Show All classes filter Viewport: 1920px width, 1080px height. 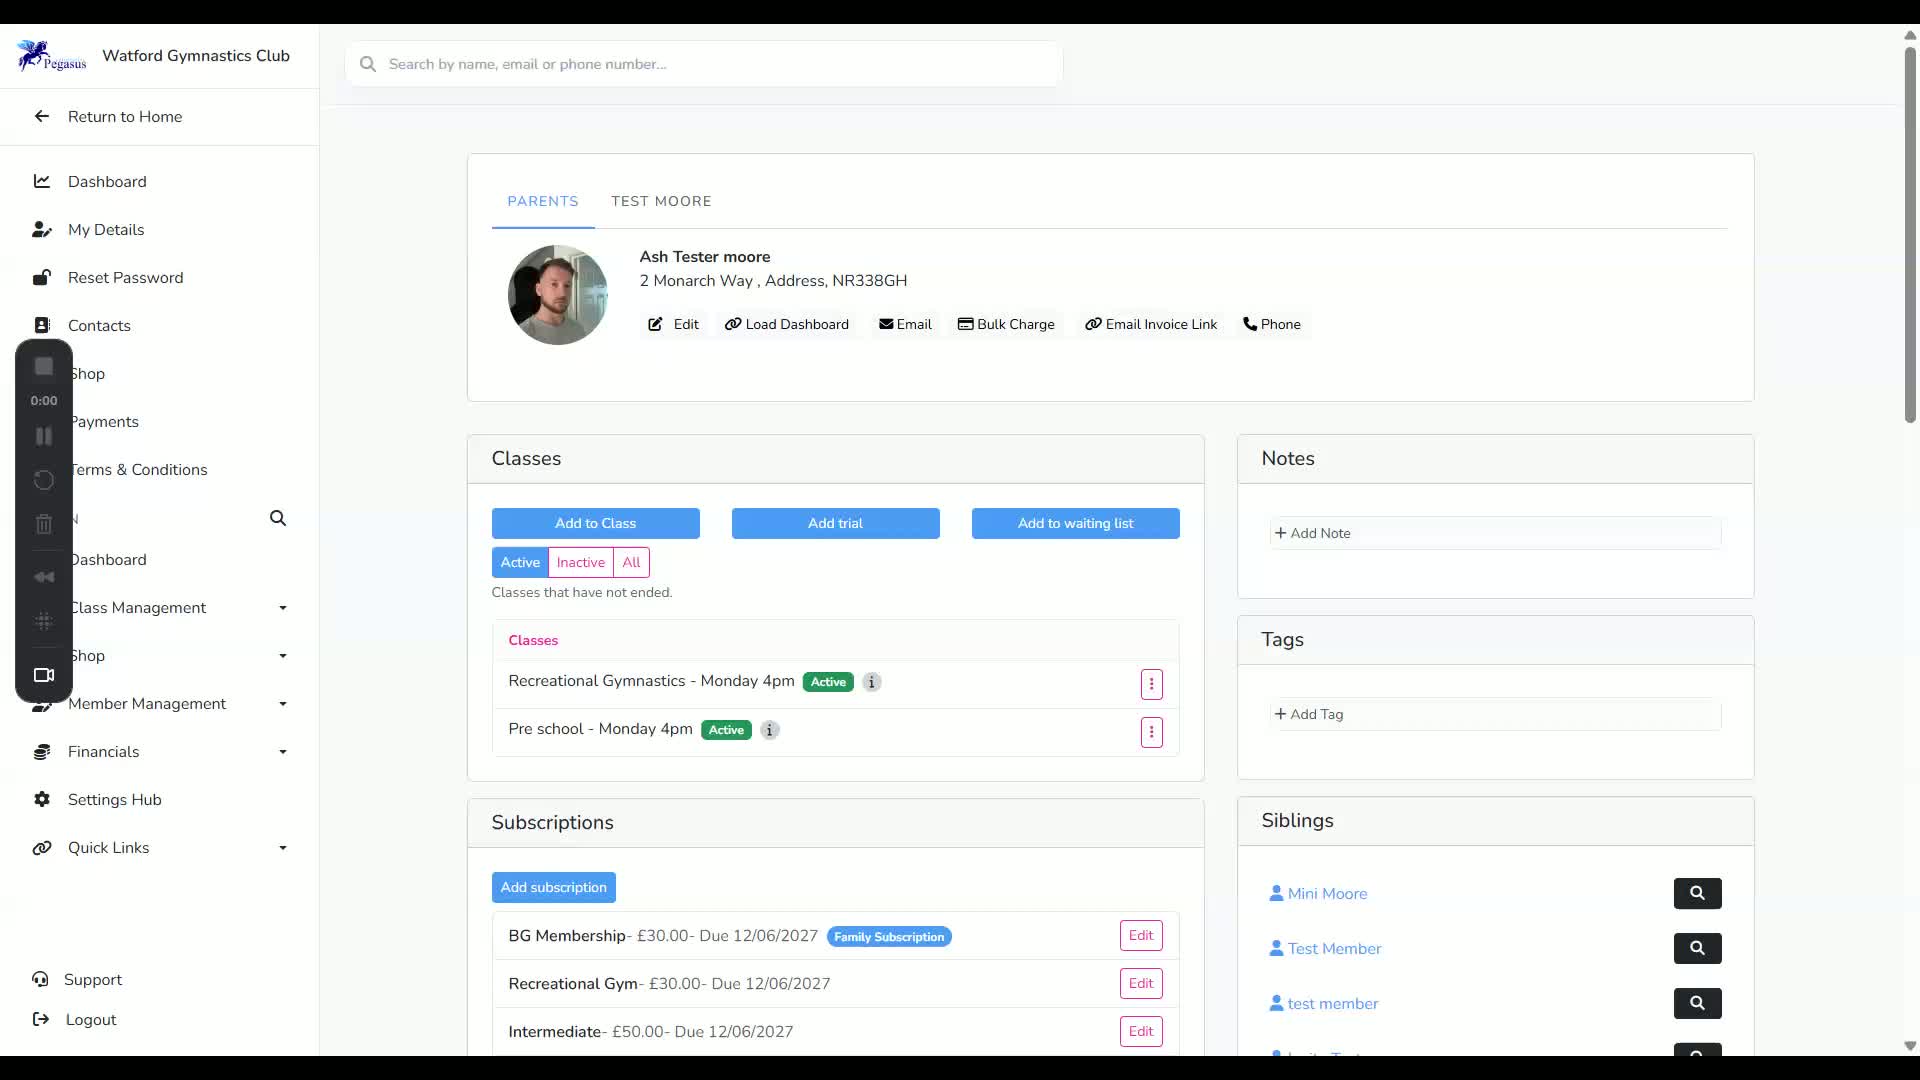point(631,562)
